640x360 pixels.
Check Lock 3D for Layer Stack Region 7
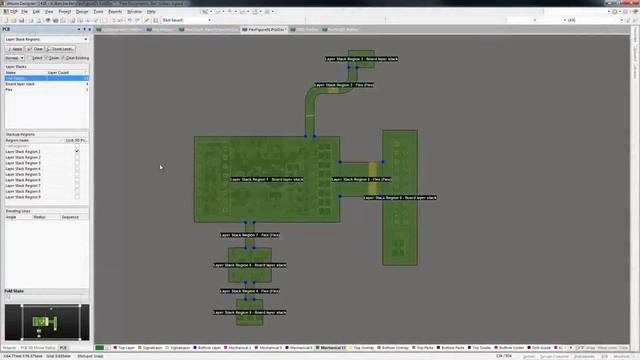click(77, 186)
